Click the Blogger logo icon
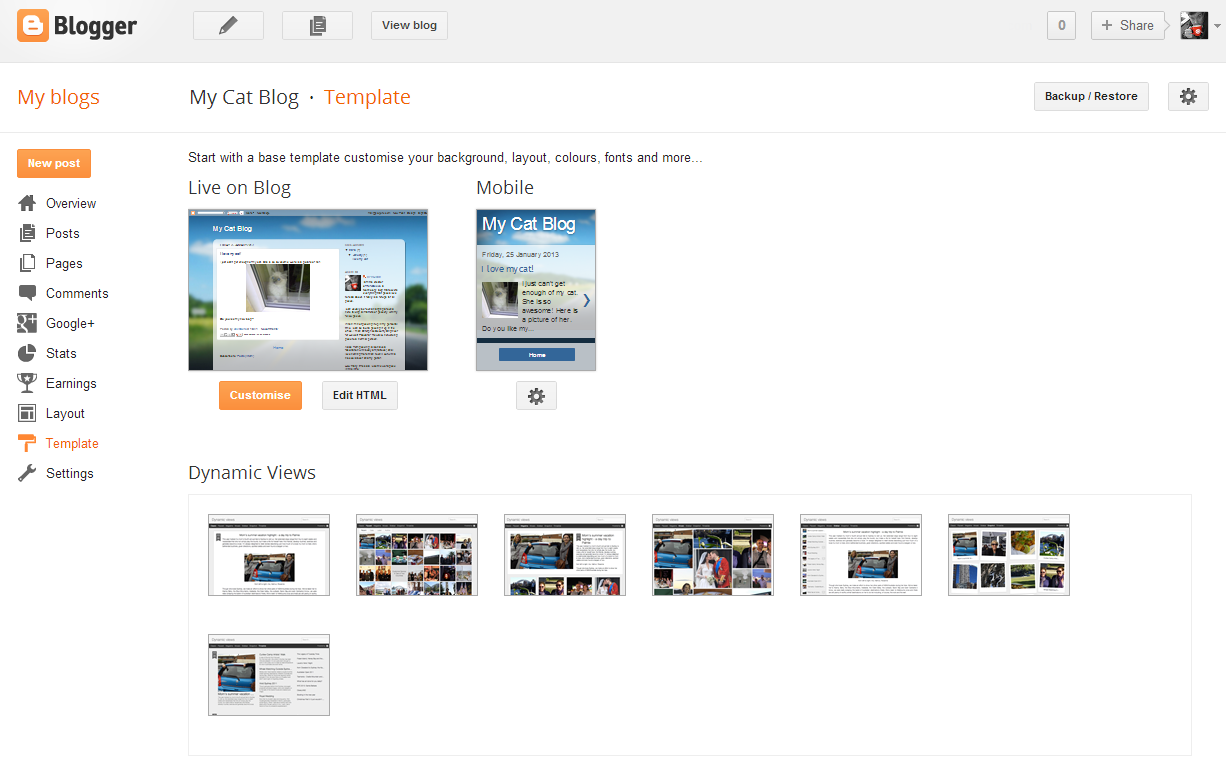Viewport: 1226px width, 773px height. tap(33, 26)
